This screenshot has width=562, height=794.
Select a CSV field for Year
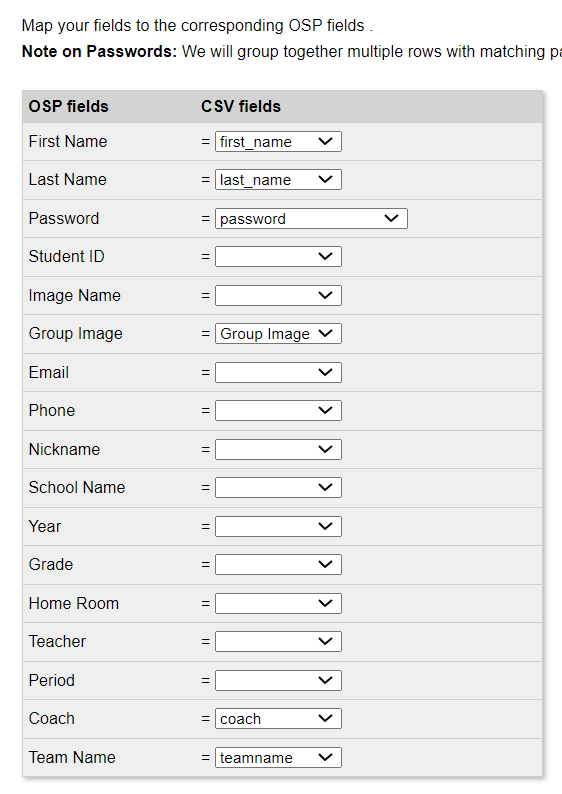(278, 526)
